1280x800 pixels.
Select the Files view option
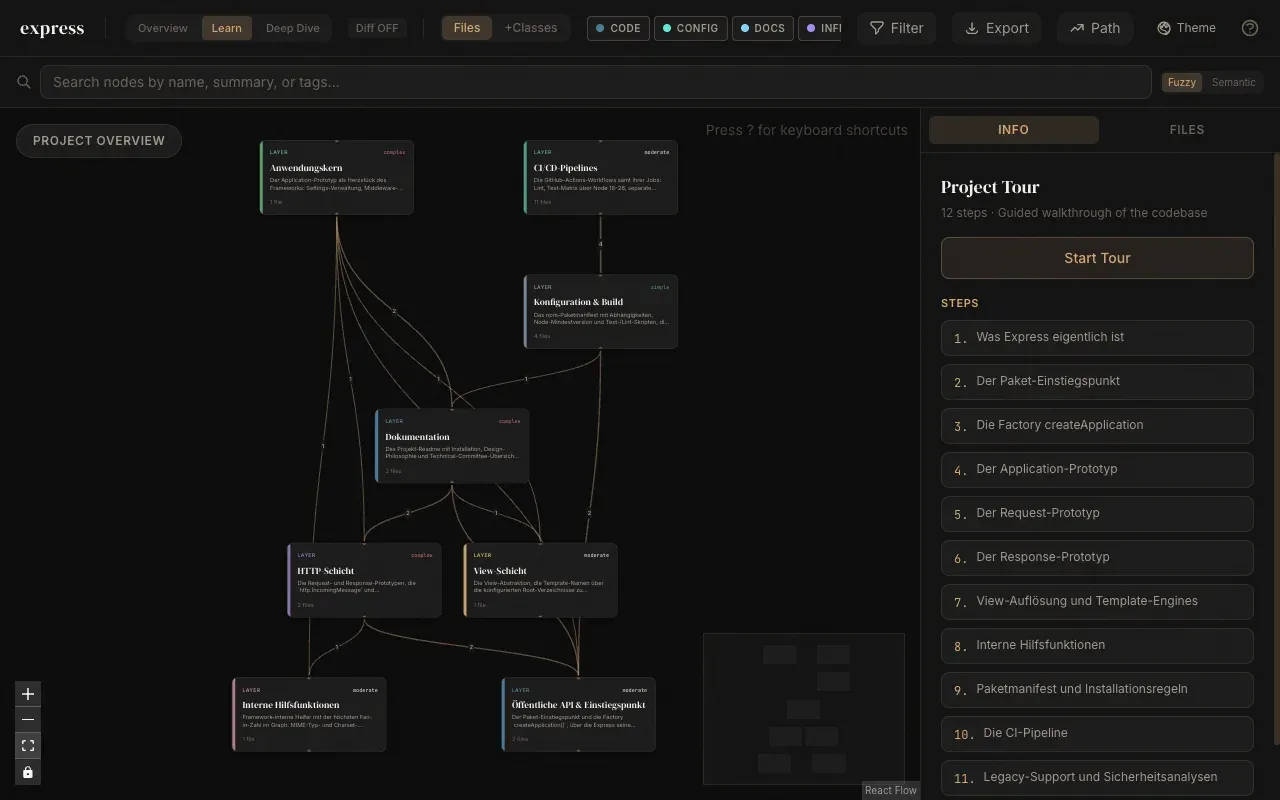pos(467,28)
